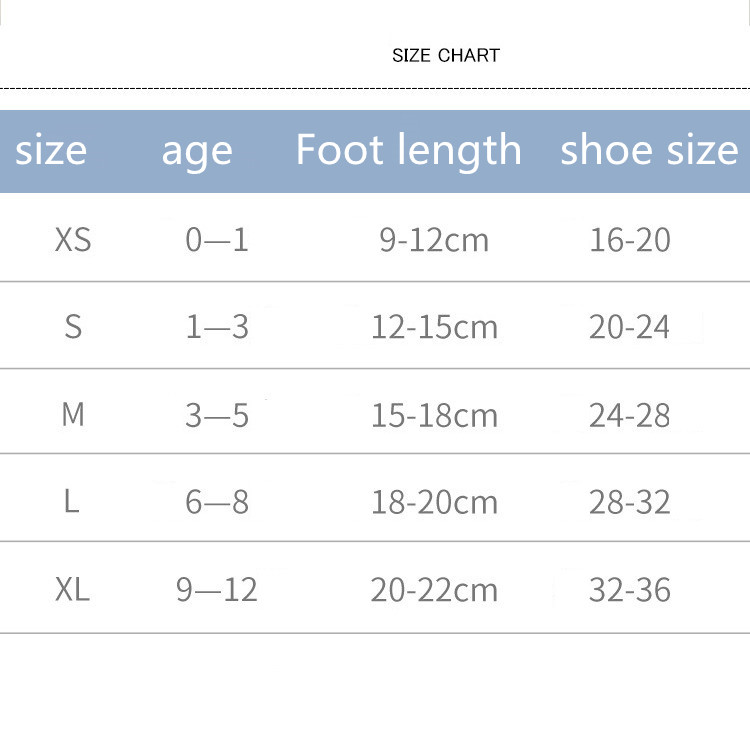Select the L size cell
Viewport: 750px width, 750px height.
72,502
